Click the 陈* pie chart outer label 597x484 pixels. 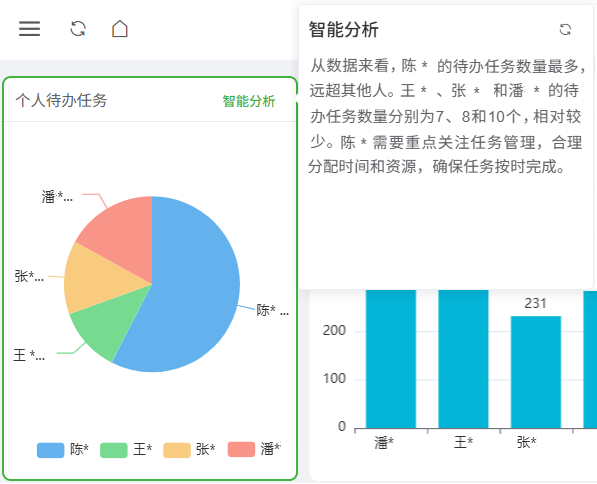(x=272, y=310)
